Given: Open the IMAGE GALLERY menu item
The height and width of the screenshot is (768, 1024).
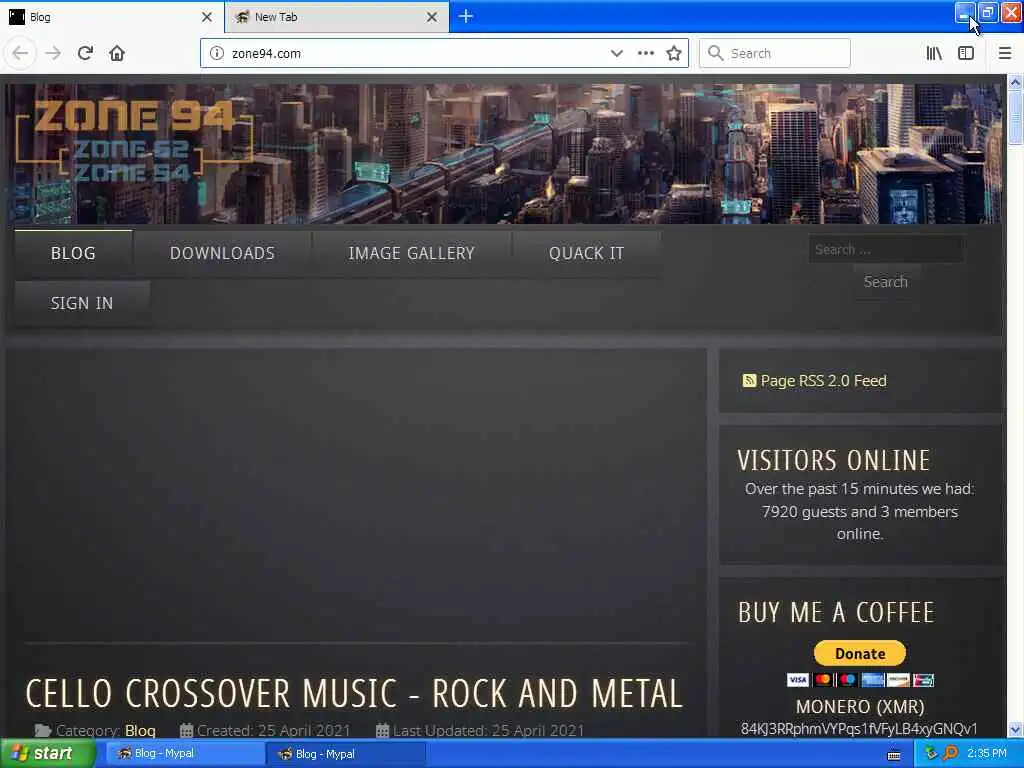Looking at the screenshot, I should (x=411, y=253).
